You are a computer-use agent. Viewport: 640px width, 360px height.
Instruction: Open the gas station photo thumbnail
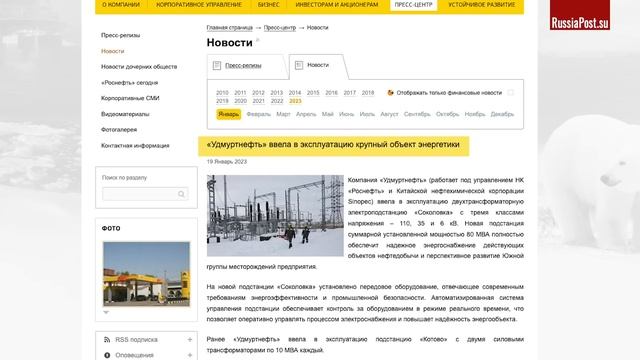pyautogui.click(x=147, y=274)
